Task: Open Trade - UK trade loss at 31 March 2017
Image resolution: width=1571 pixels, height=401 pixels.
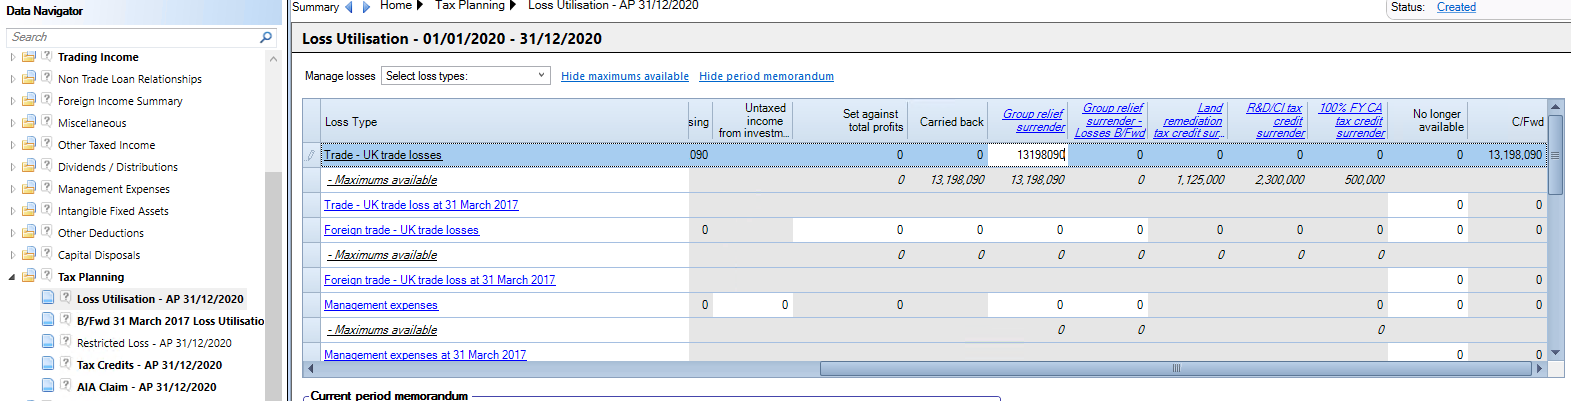Action: [421, 205]
